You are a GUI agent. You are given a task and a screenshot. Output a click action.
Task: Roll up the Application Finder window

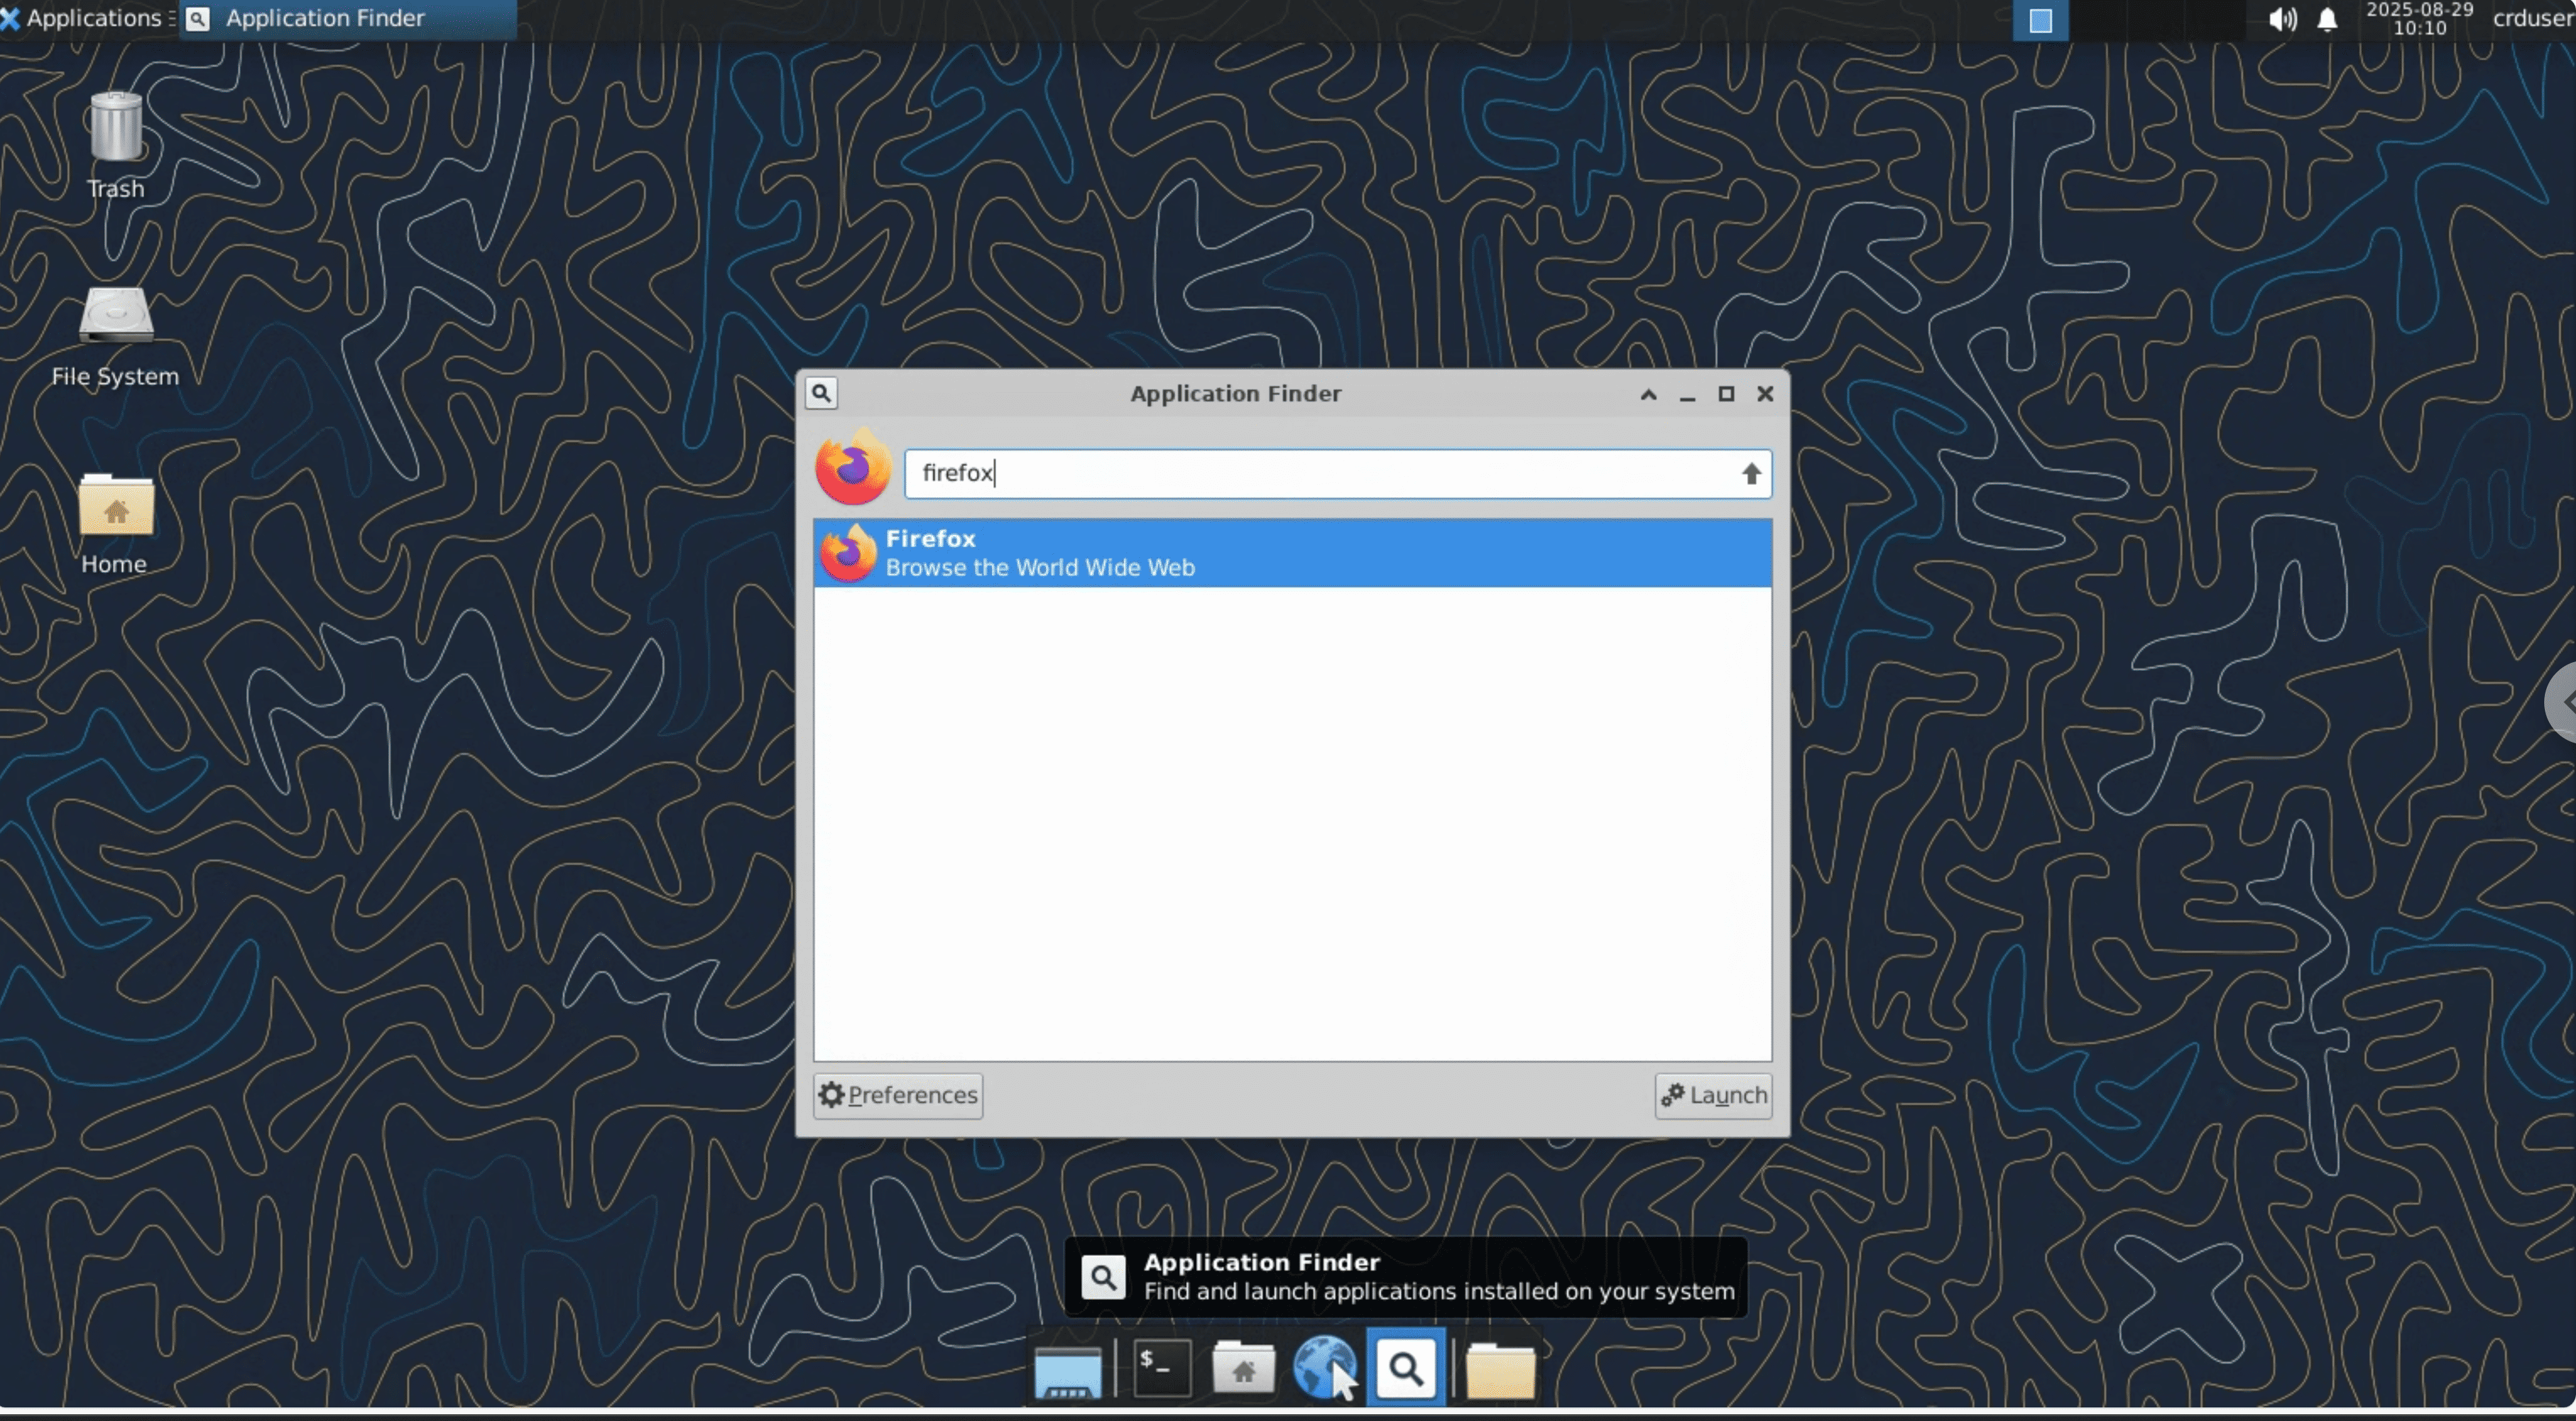1648,394
